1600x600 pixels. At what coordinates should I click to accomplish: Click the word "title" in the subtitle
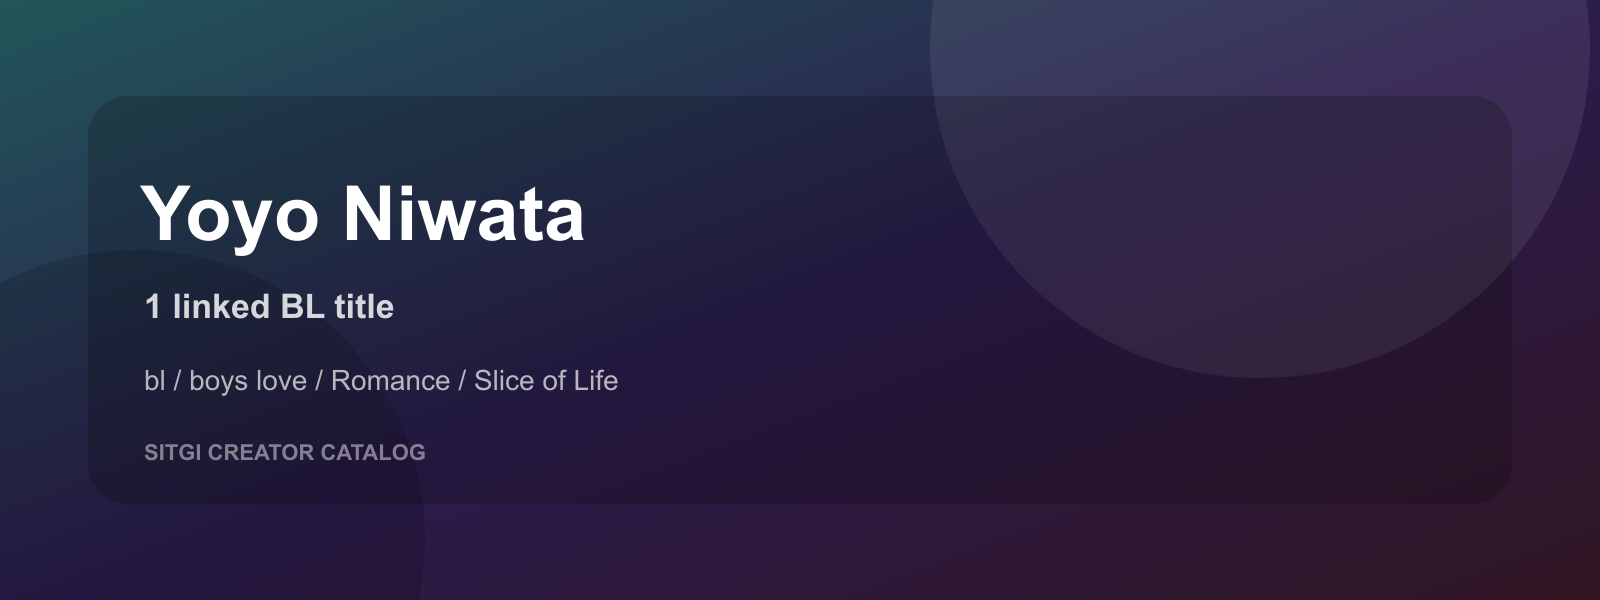(x=364, y=306)
